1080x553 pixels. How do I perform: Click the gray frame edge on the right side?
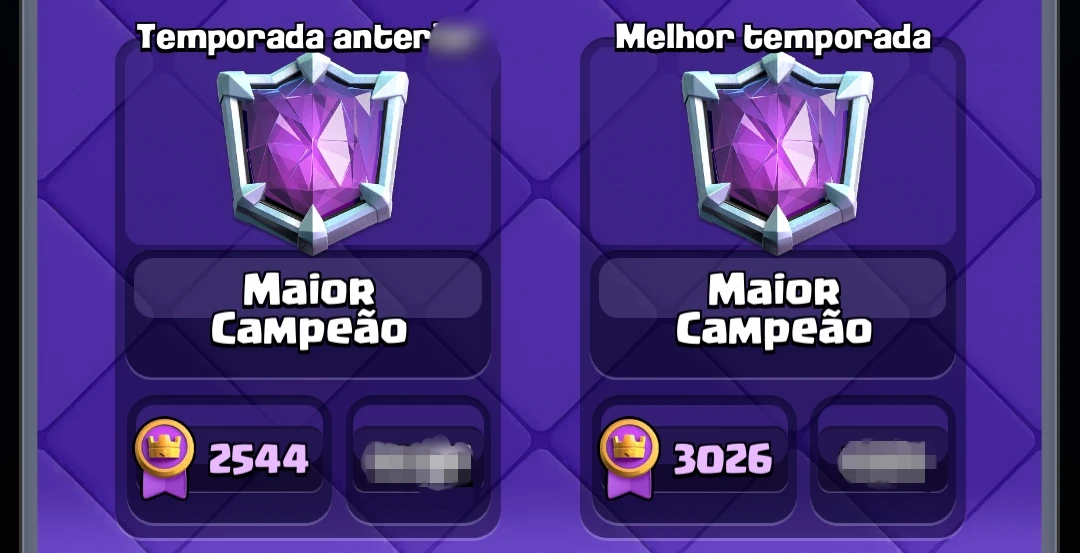[1050, 275]
